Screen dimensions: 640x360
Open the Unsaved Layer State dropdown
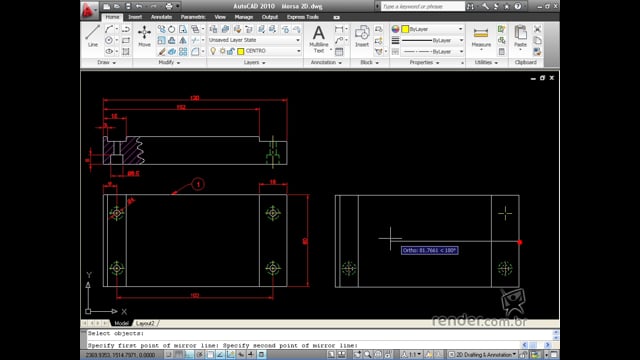click(x=255, y=40)
